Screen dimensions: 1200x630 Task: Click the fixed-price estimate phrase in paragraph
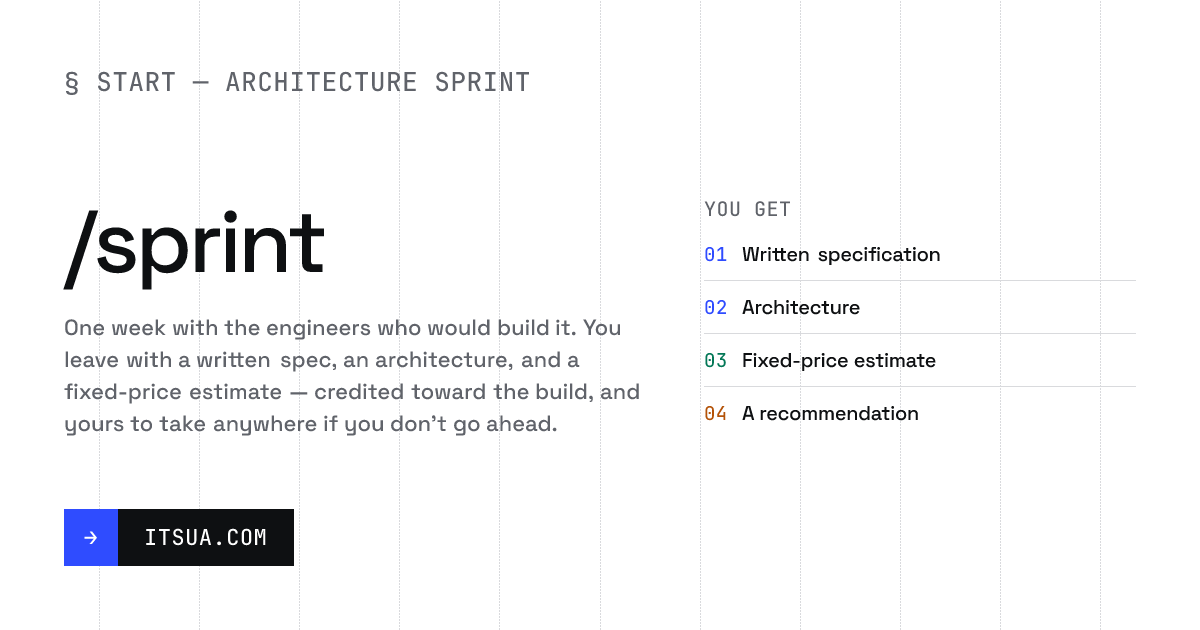(x=174, y=392)
